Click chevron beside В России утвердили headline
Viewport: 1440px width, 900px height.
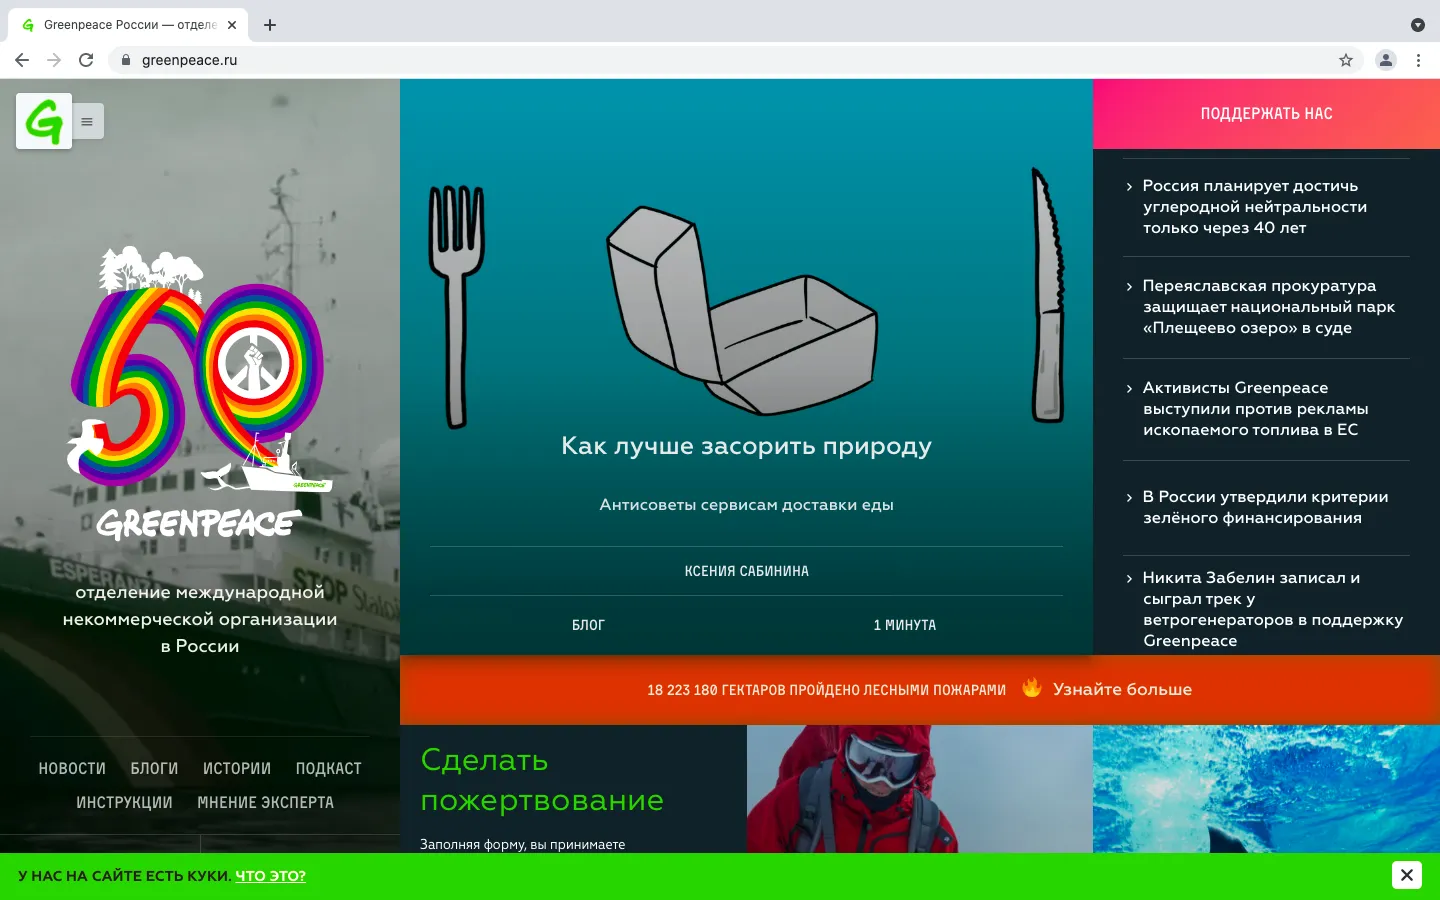[x=1129, y=498]
